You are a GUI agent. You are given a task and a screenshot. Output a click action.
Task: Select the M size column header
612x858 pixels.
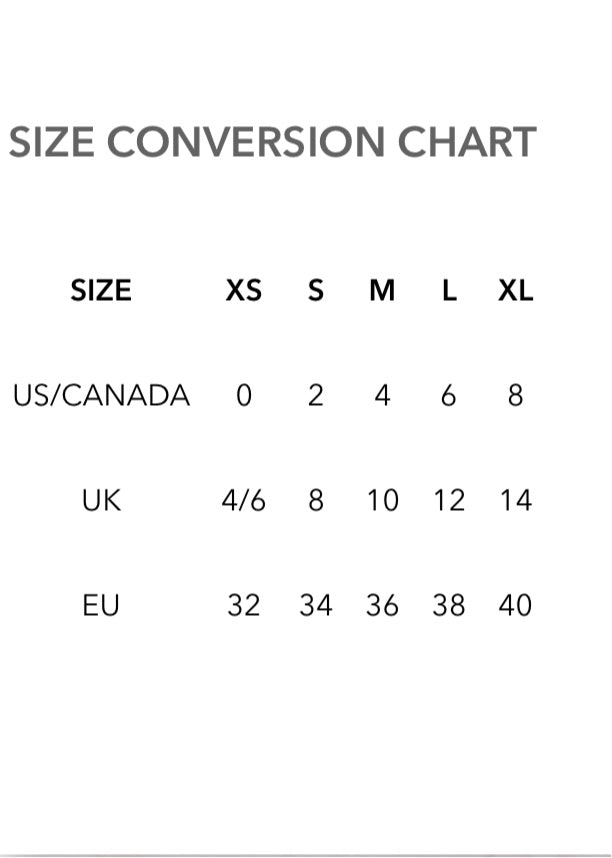pyautogui.click(x=382, y=291)
